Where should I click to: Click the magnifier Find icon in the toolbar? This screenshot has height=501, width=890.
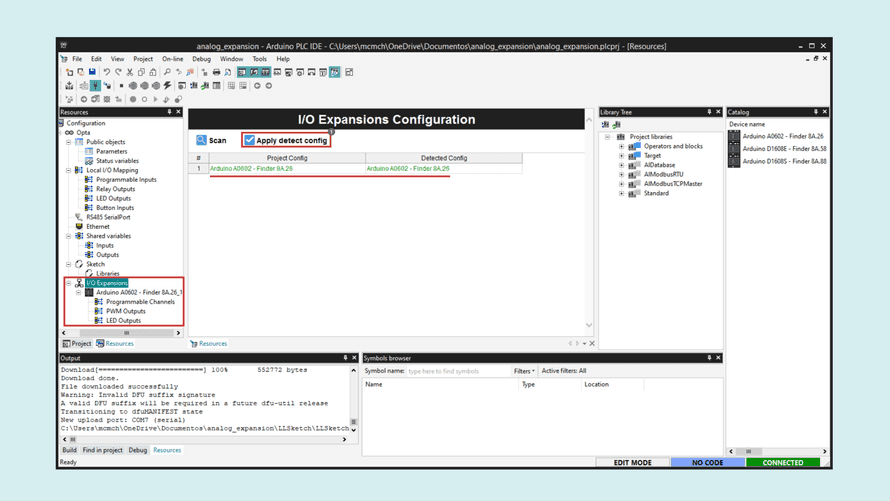[x=167, y=72]
